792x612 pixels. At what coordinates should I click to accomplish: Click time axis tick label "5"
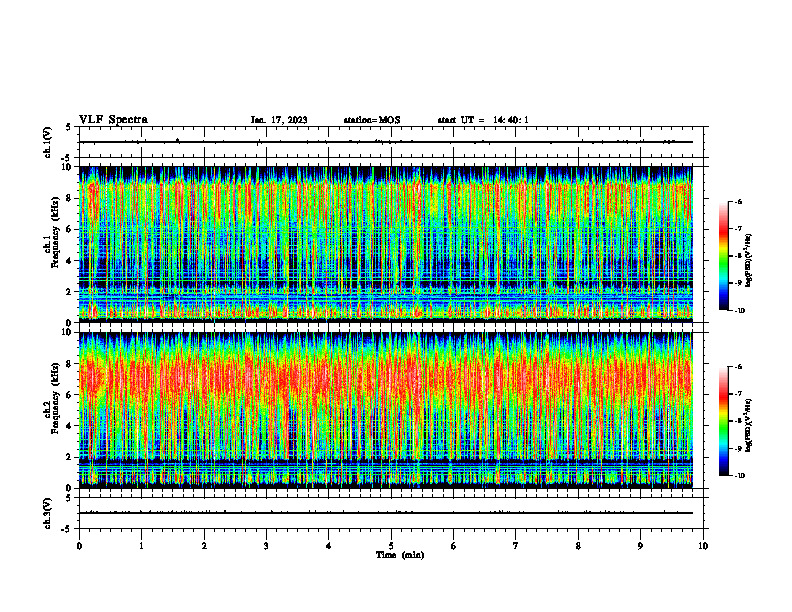(x=391, y=546)
